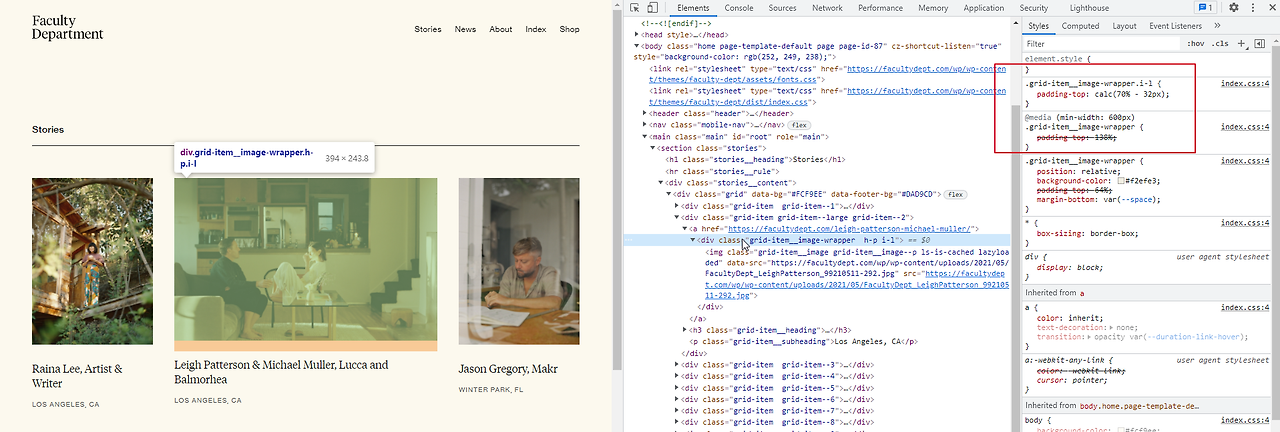Viewport: 1280px width, 432px height.
Task: Click the flex badge on the grid div
Action: click(955, 194)
